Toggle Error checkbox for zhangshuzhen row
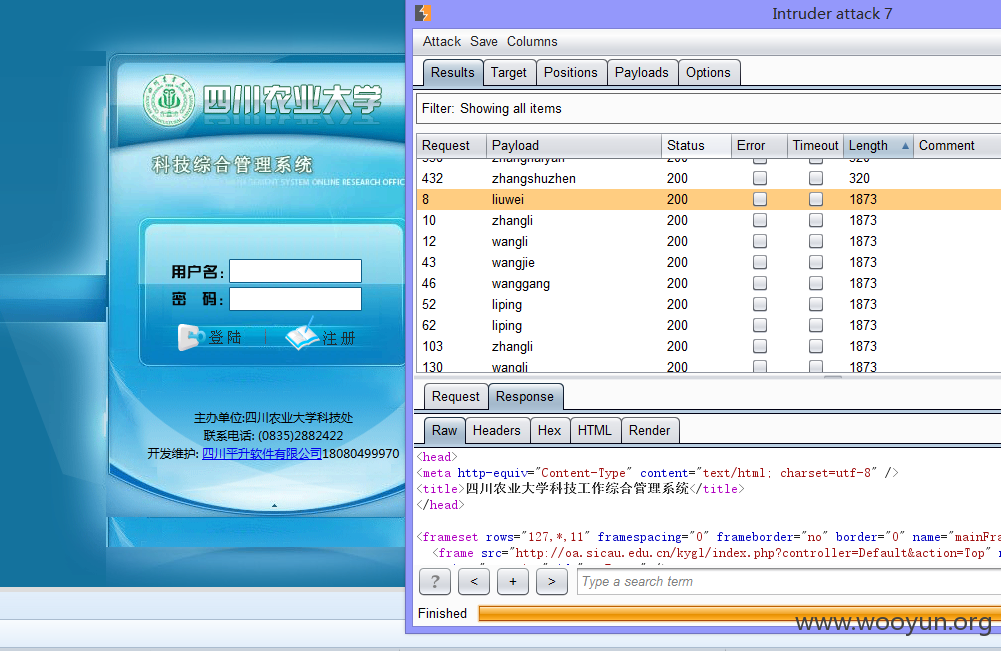 tap(760, 178)
